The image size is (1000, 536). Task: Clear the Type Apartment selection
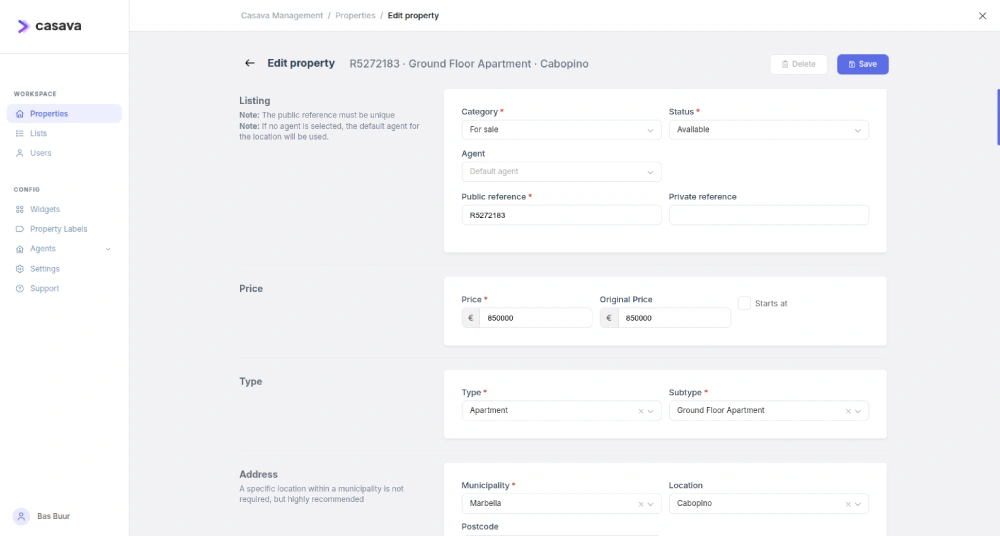pos(640,412)
